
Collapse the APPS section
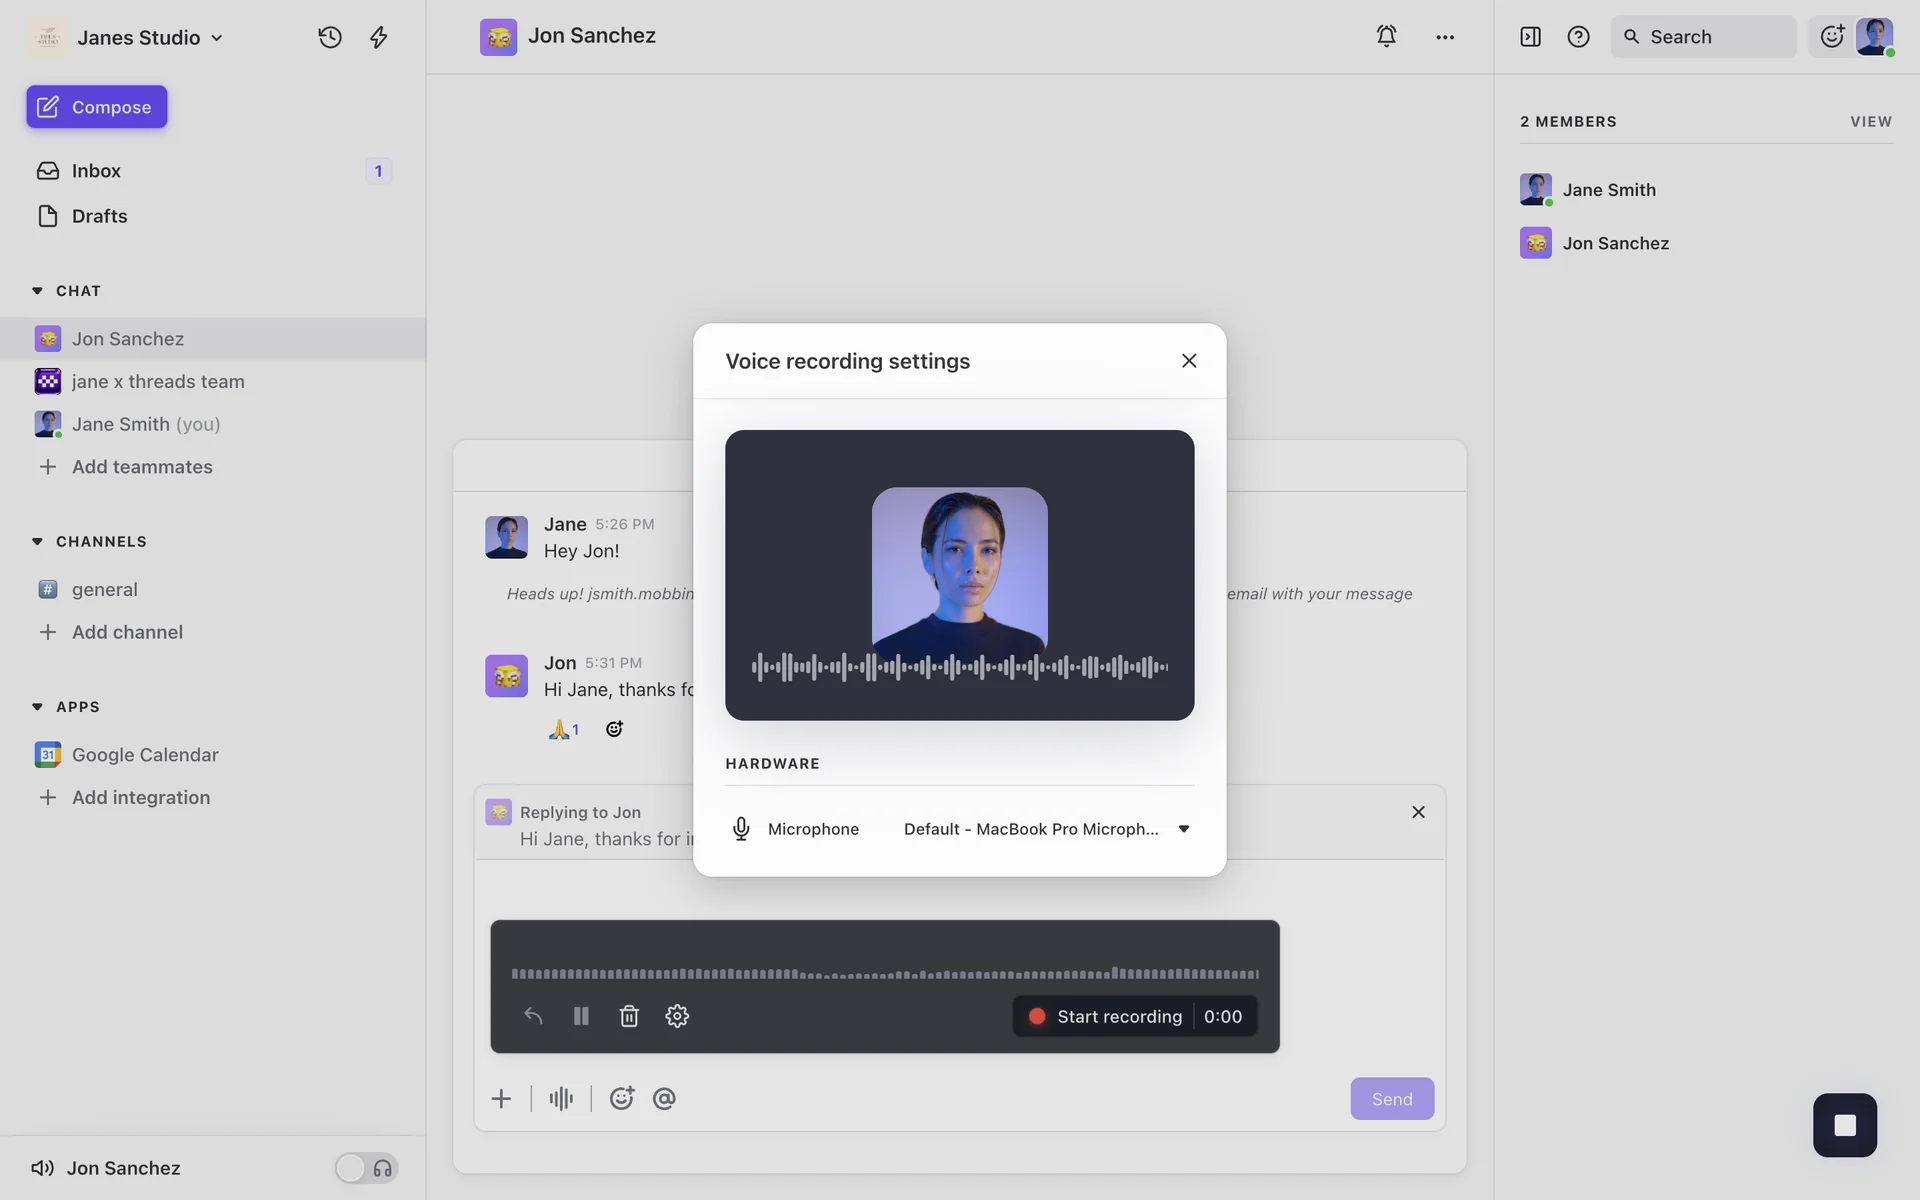(37, 706)
